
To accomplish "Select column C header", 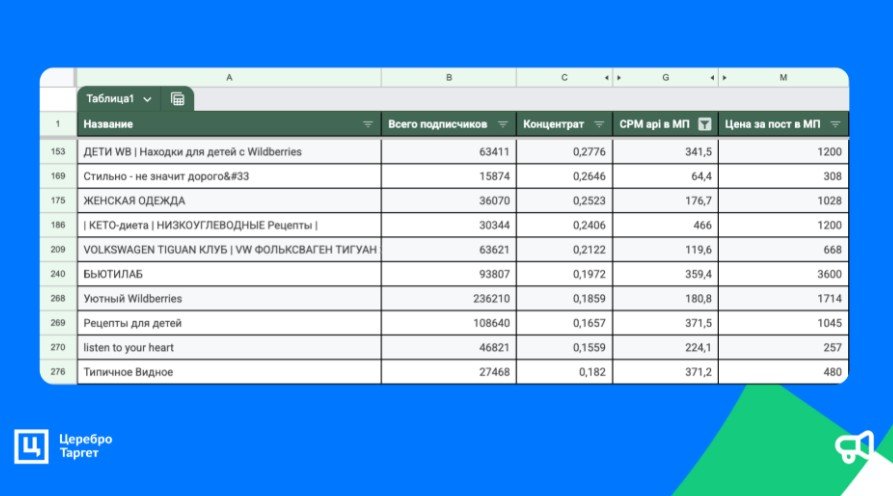I will coord(564,77).
